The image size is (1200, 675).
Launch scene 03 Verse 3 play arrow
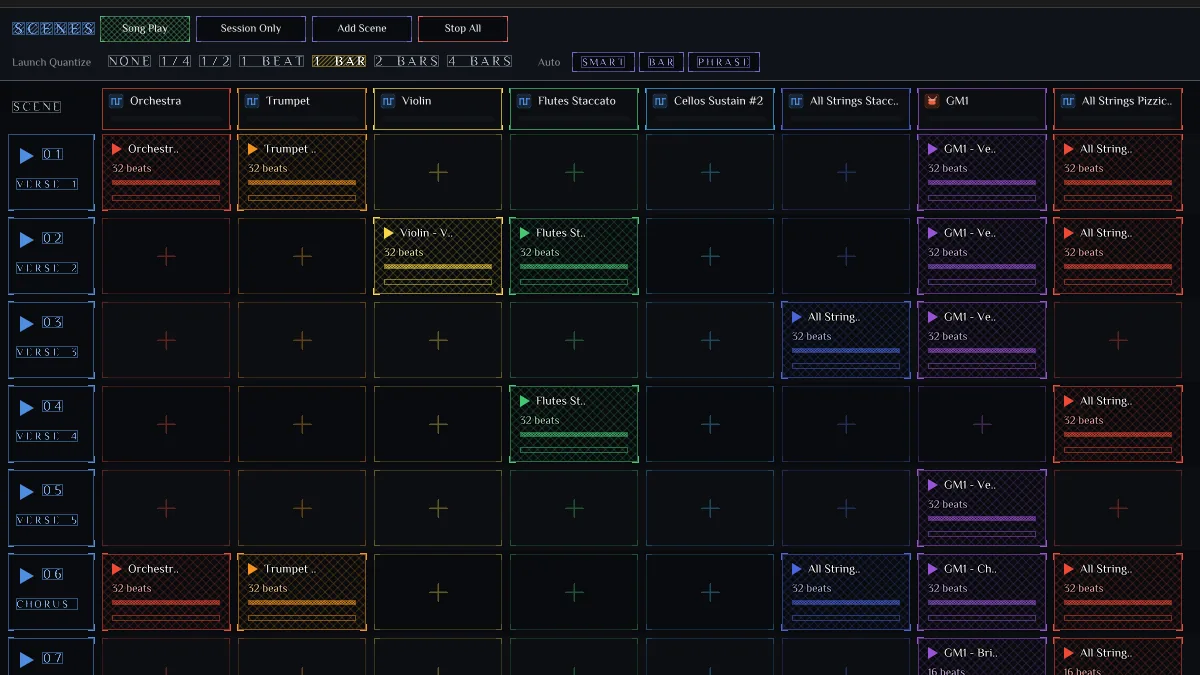27,324
